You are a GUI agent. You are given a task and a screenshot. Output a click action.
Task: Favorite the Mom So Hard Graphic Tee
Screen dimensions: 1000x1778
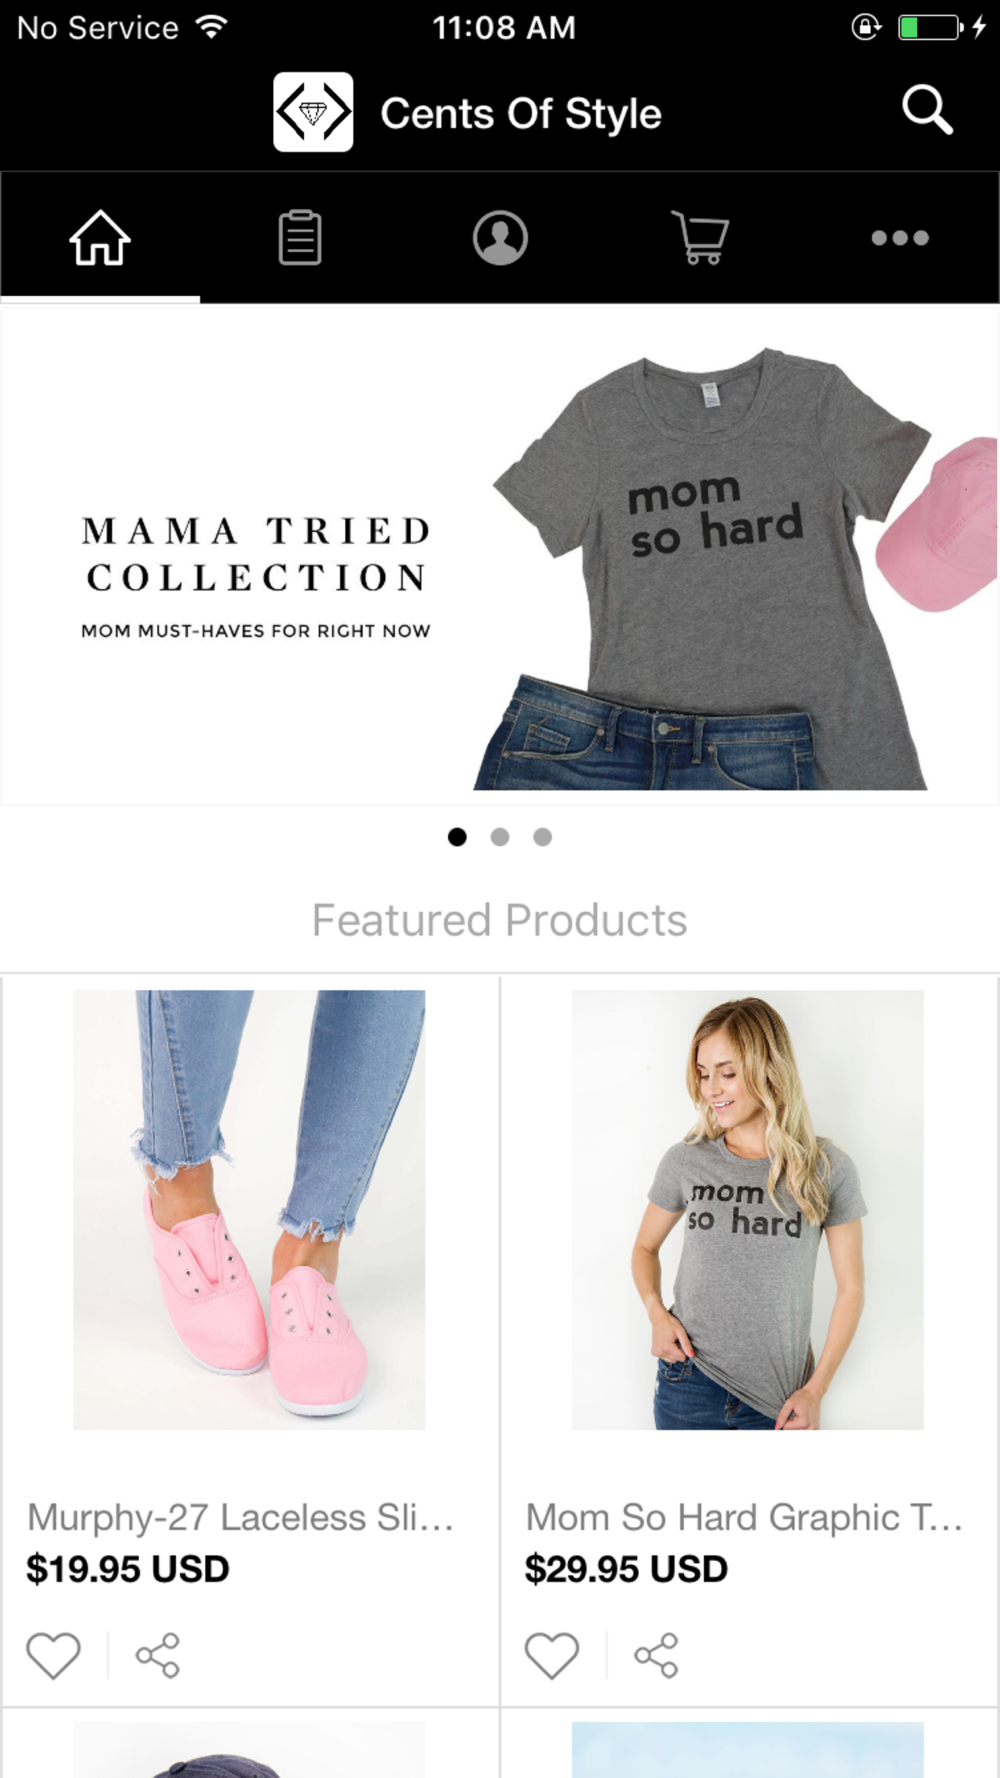pos(552,1655)
